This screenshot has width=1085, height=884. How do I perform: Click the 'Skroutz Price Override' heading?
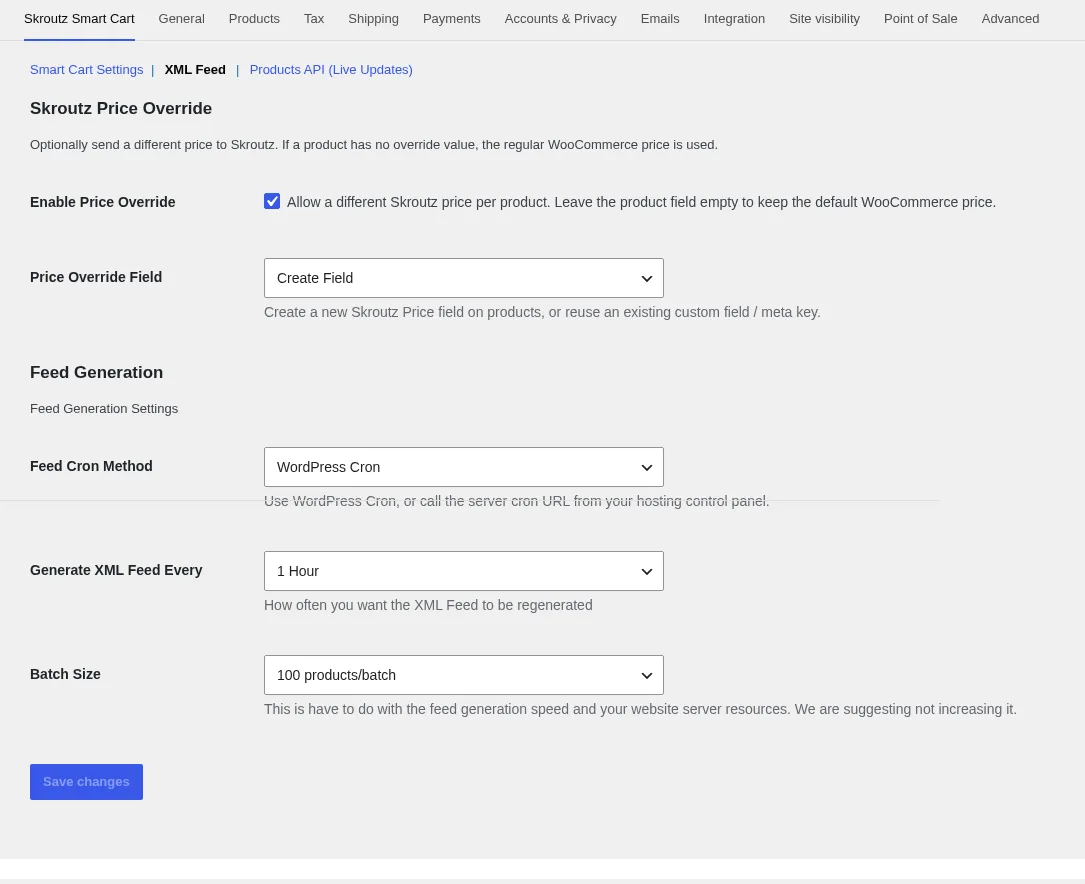click(120, 109)
